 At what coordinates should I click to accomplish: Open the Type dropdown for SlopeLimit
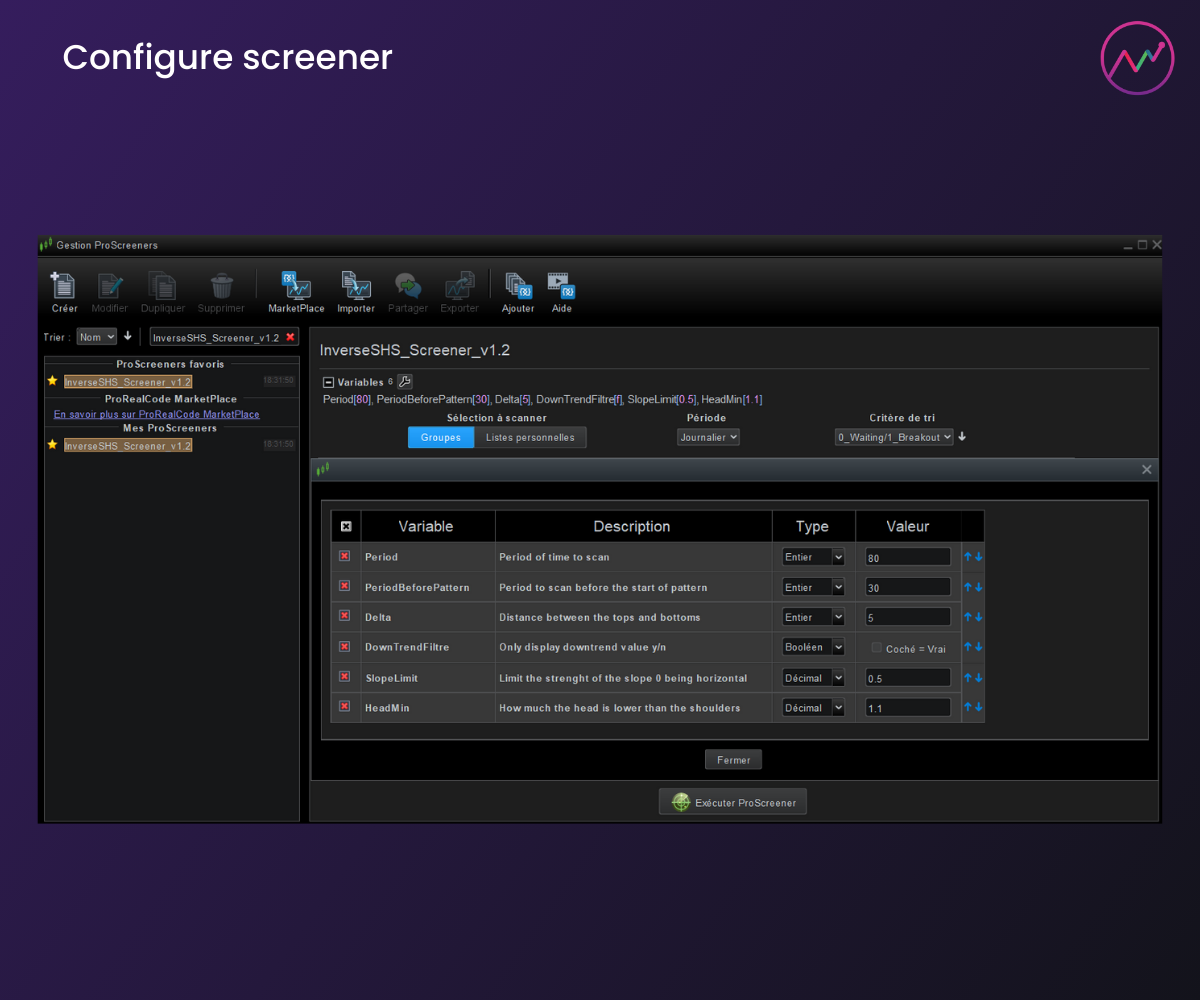pyautogui.click(x=814, y=678)
